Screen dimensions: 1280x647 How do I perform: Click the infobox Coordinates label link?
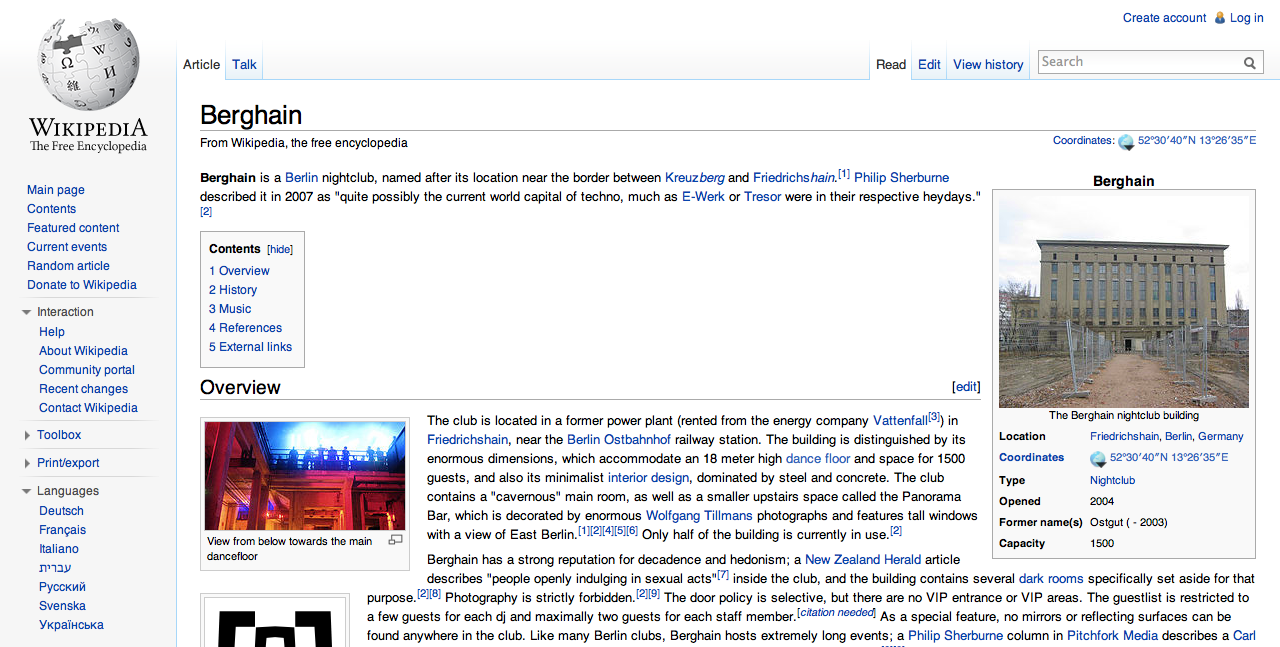(x=1031, y=458)
